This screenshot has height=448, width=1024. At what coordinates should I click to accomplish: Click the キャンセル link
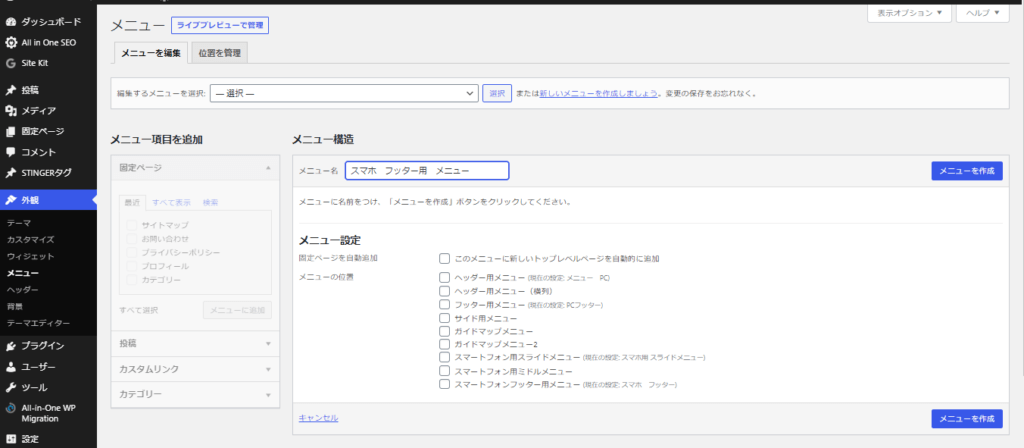[318, 418]
